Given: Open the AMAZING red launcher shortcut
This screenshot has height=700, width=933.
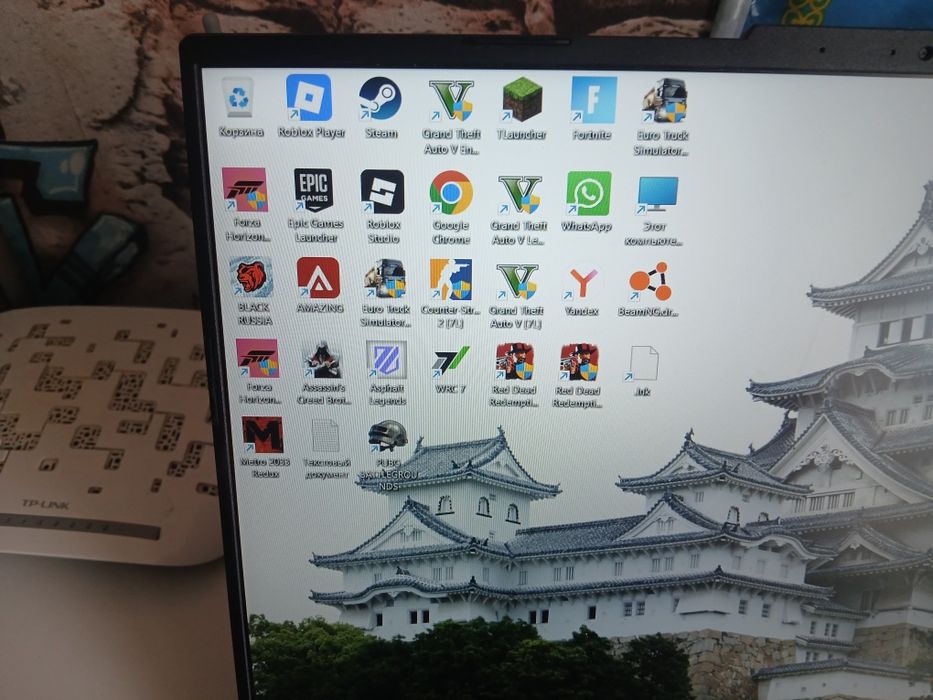Looking at the screenshot, I should click(318, 278).
